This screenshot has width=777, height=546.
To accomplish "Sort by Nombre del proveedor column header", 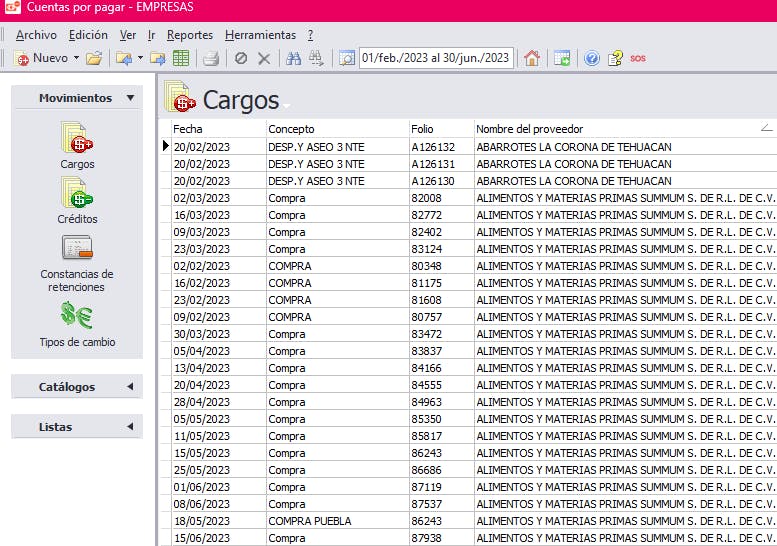I will click(625, 129).
